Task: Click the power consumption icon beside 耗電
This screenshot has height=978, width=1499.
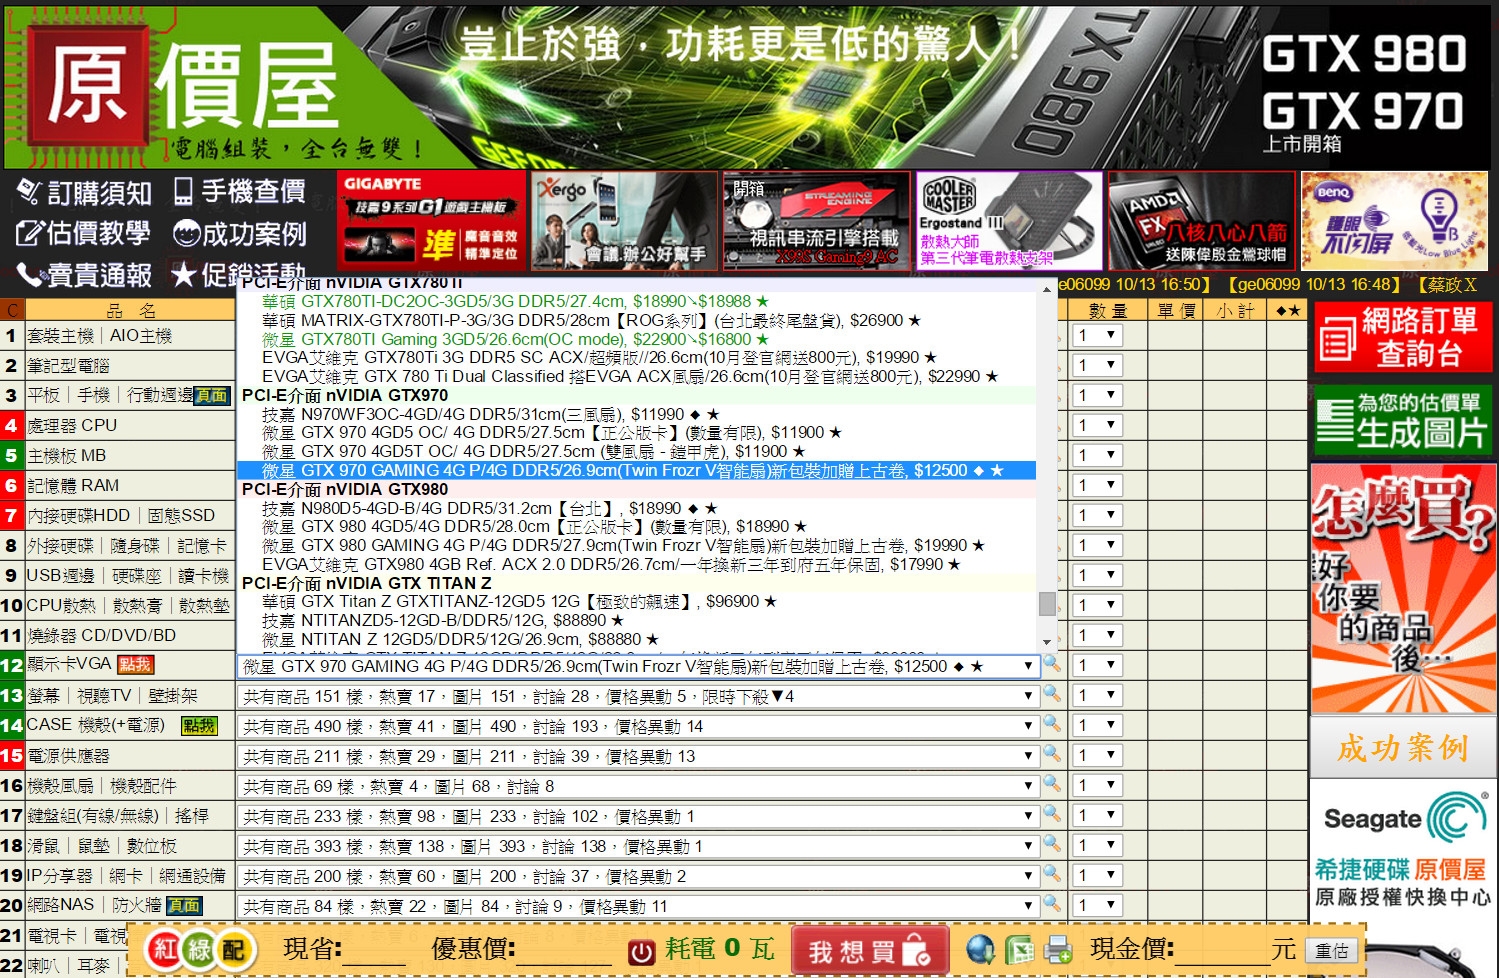Action: pyautogui.click(x=641, y=951)
